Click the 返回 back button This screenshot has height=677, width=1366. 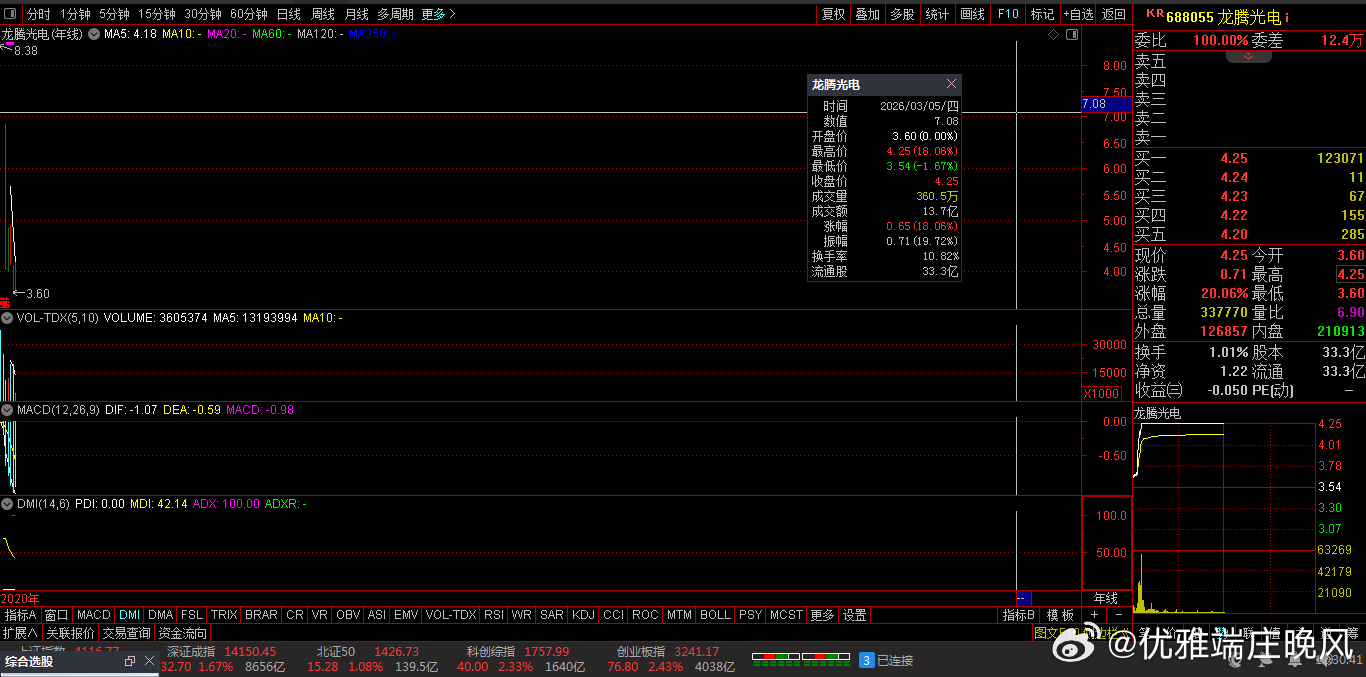[1113, 14]
